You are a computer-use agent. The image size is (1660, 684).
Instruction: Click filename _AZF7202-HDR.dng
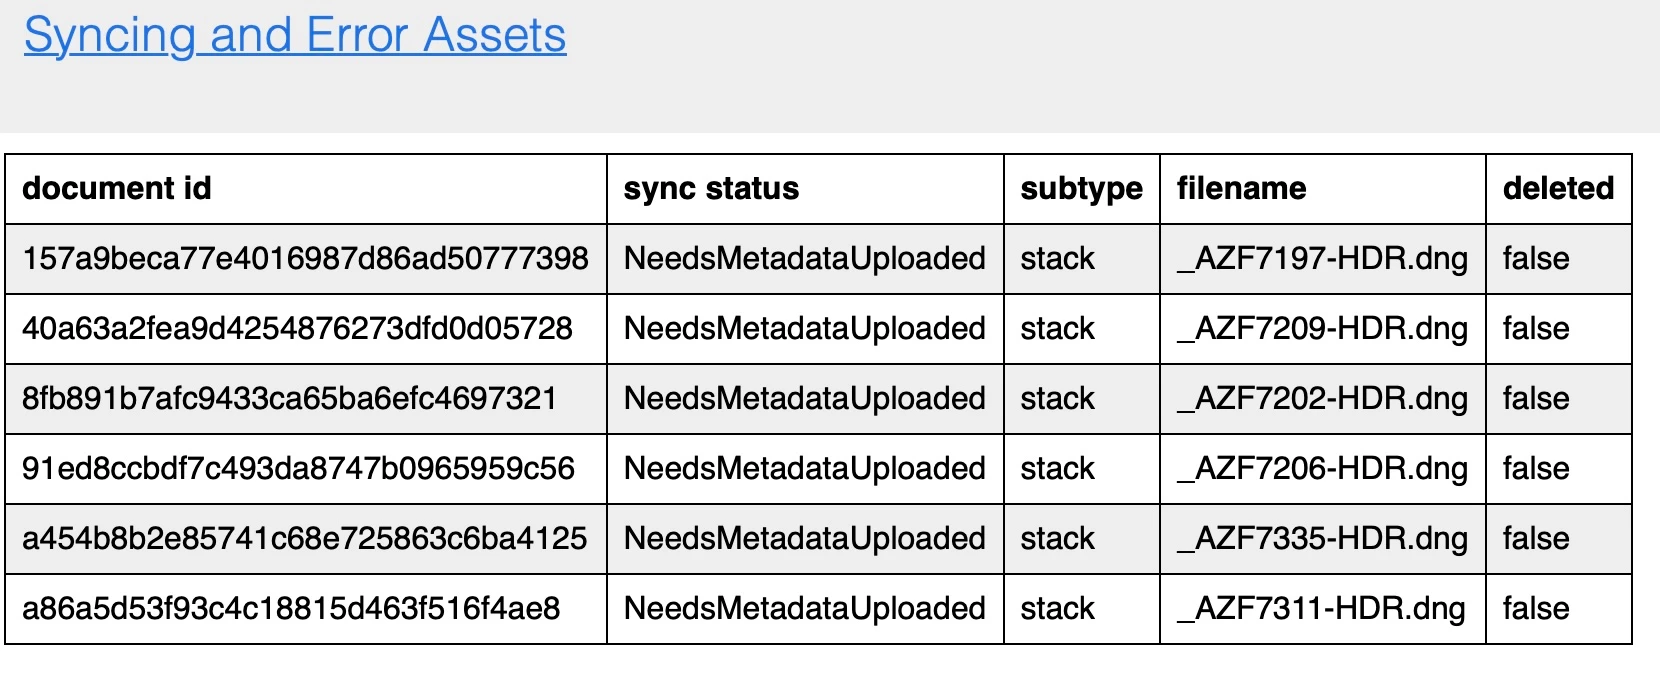[1322, 399]
